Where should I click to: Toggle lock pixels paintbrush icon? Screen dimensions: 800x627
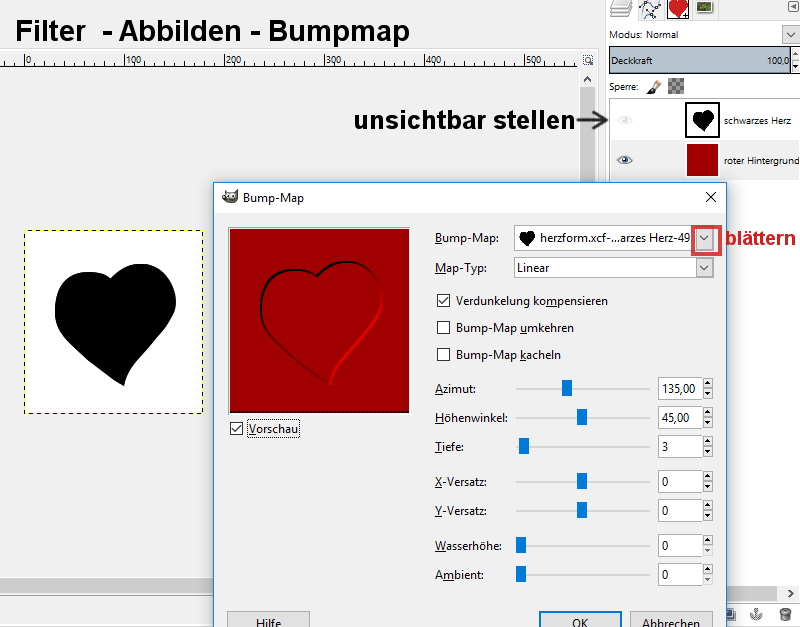click(654, 87)
